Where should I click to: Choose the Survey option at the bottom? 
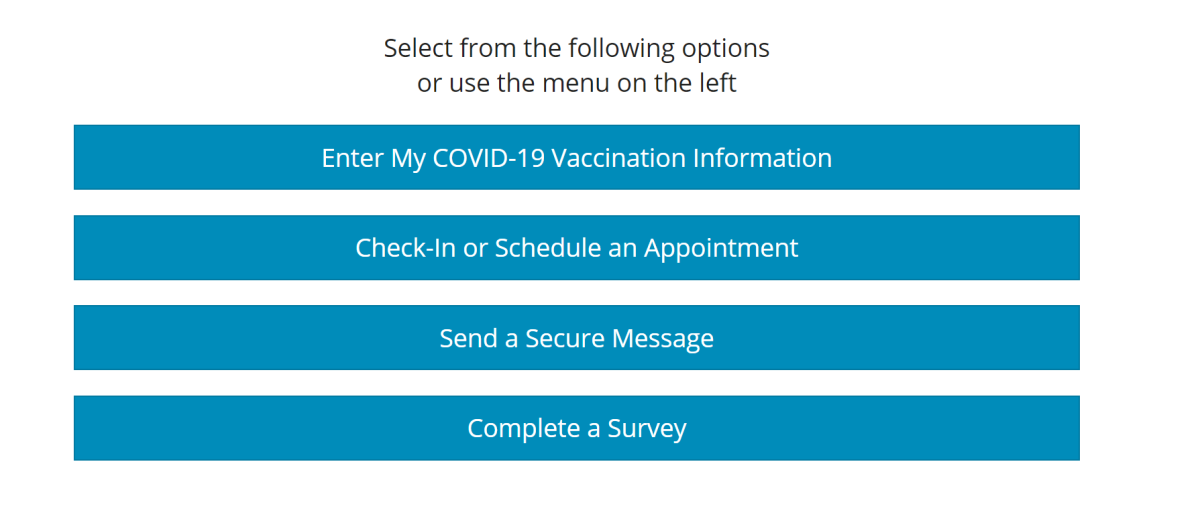click(x=576, y=428)
